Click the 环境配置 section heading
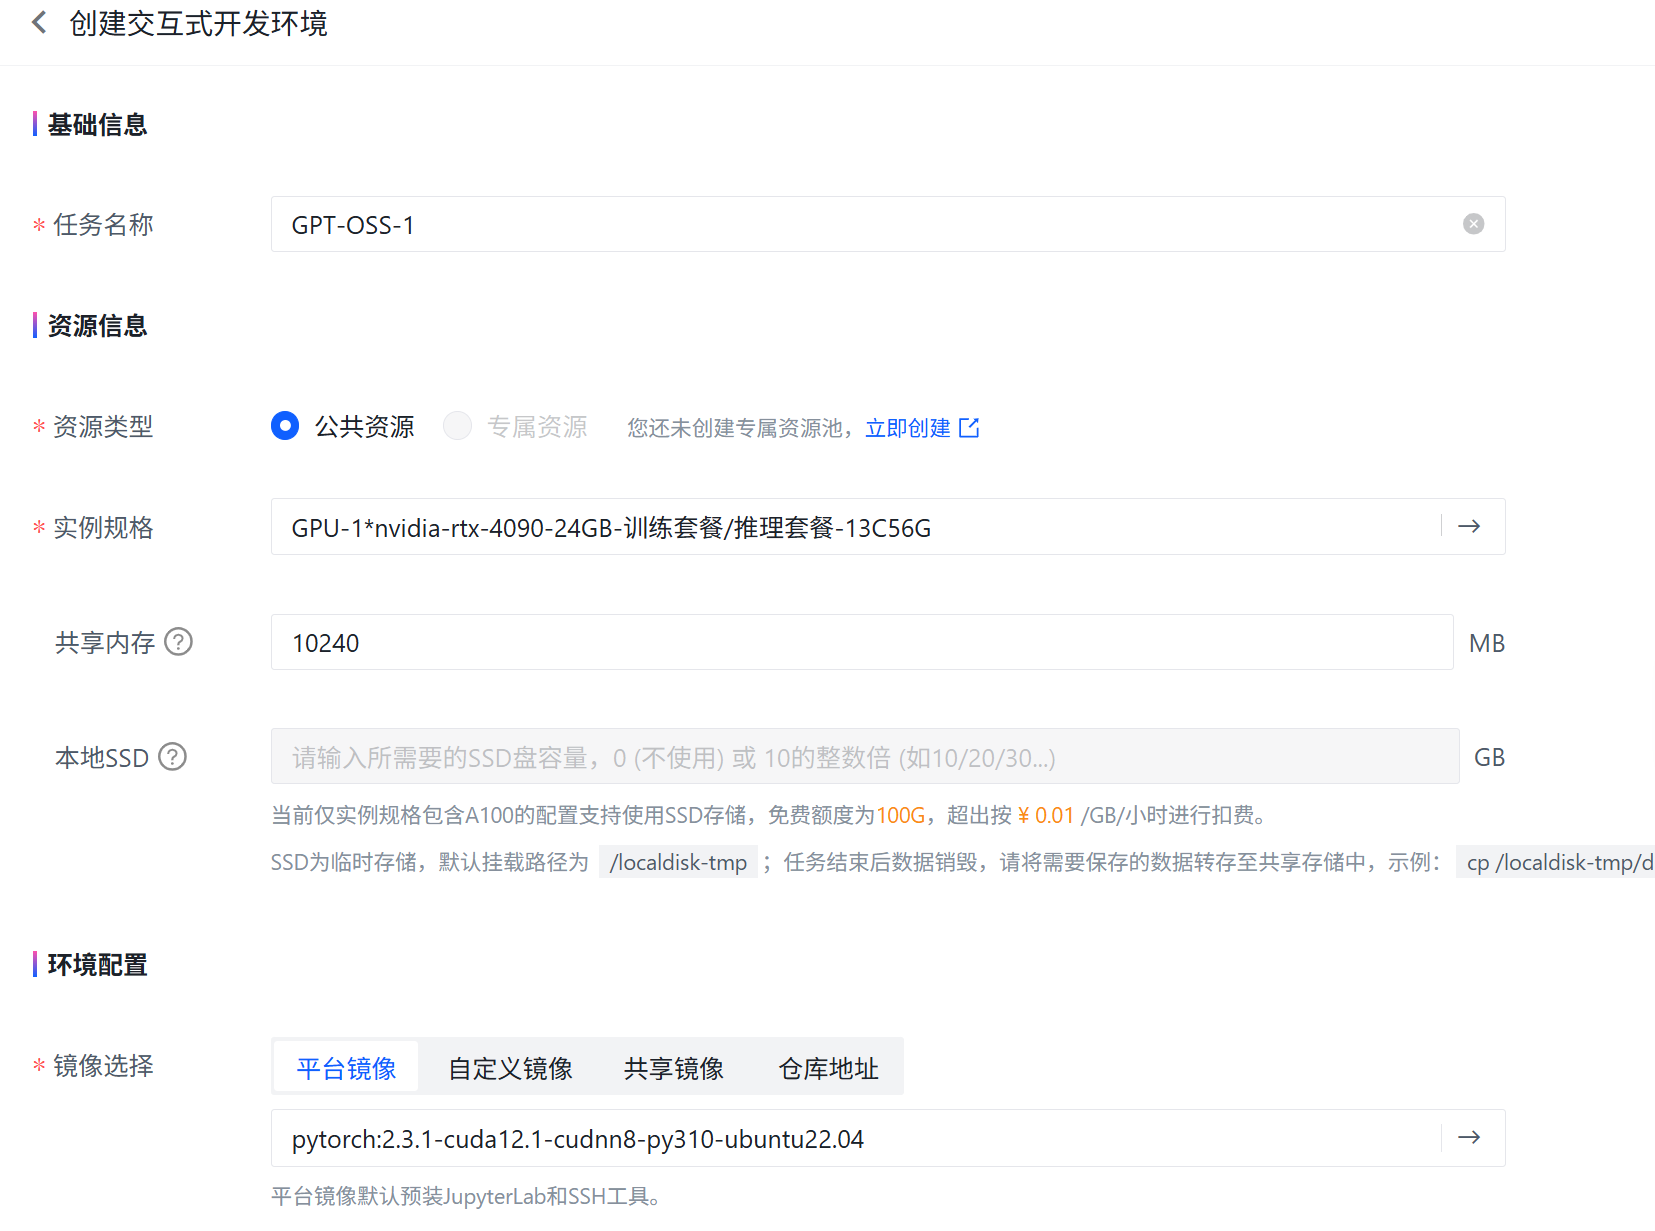 [97, 965]
